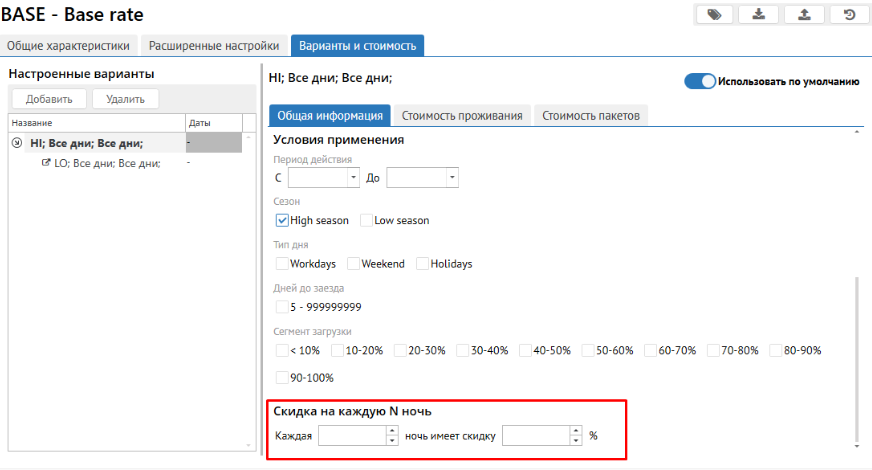
Task: Click scroll-down arrow of variants list
Action: [249, 445]
